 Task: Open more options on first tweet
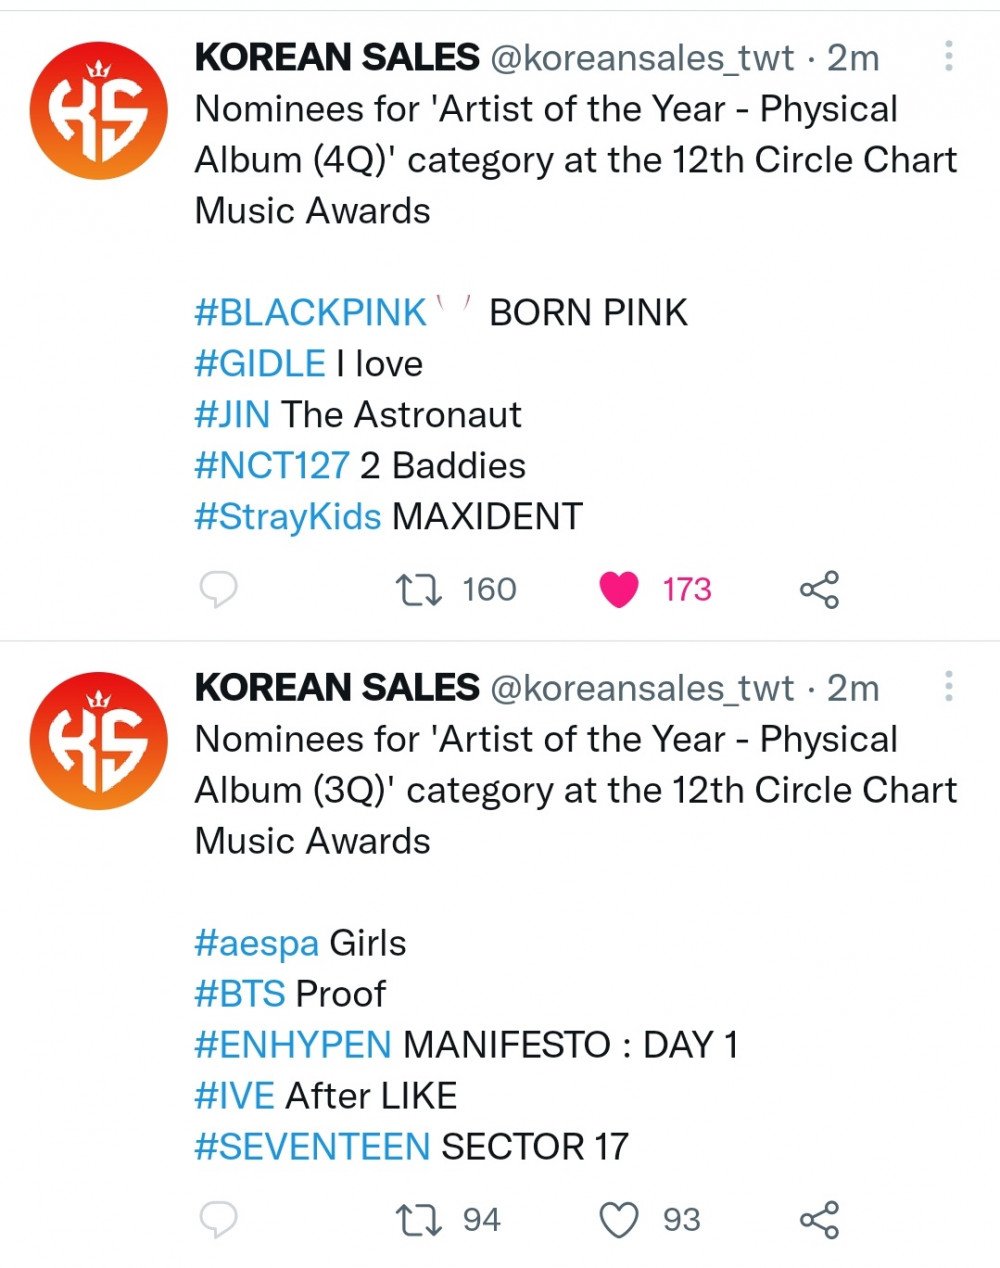(948, 56)
